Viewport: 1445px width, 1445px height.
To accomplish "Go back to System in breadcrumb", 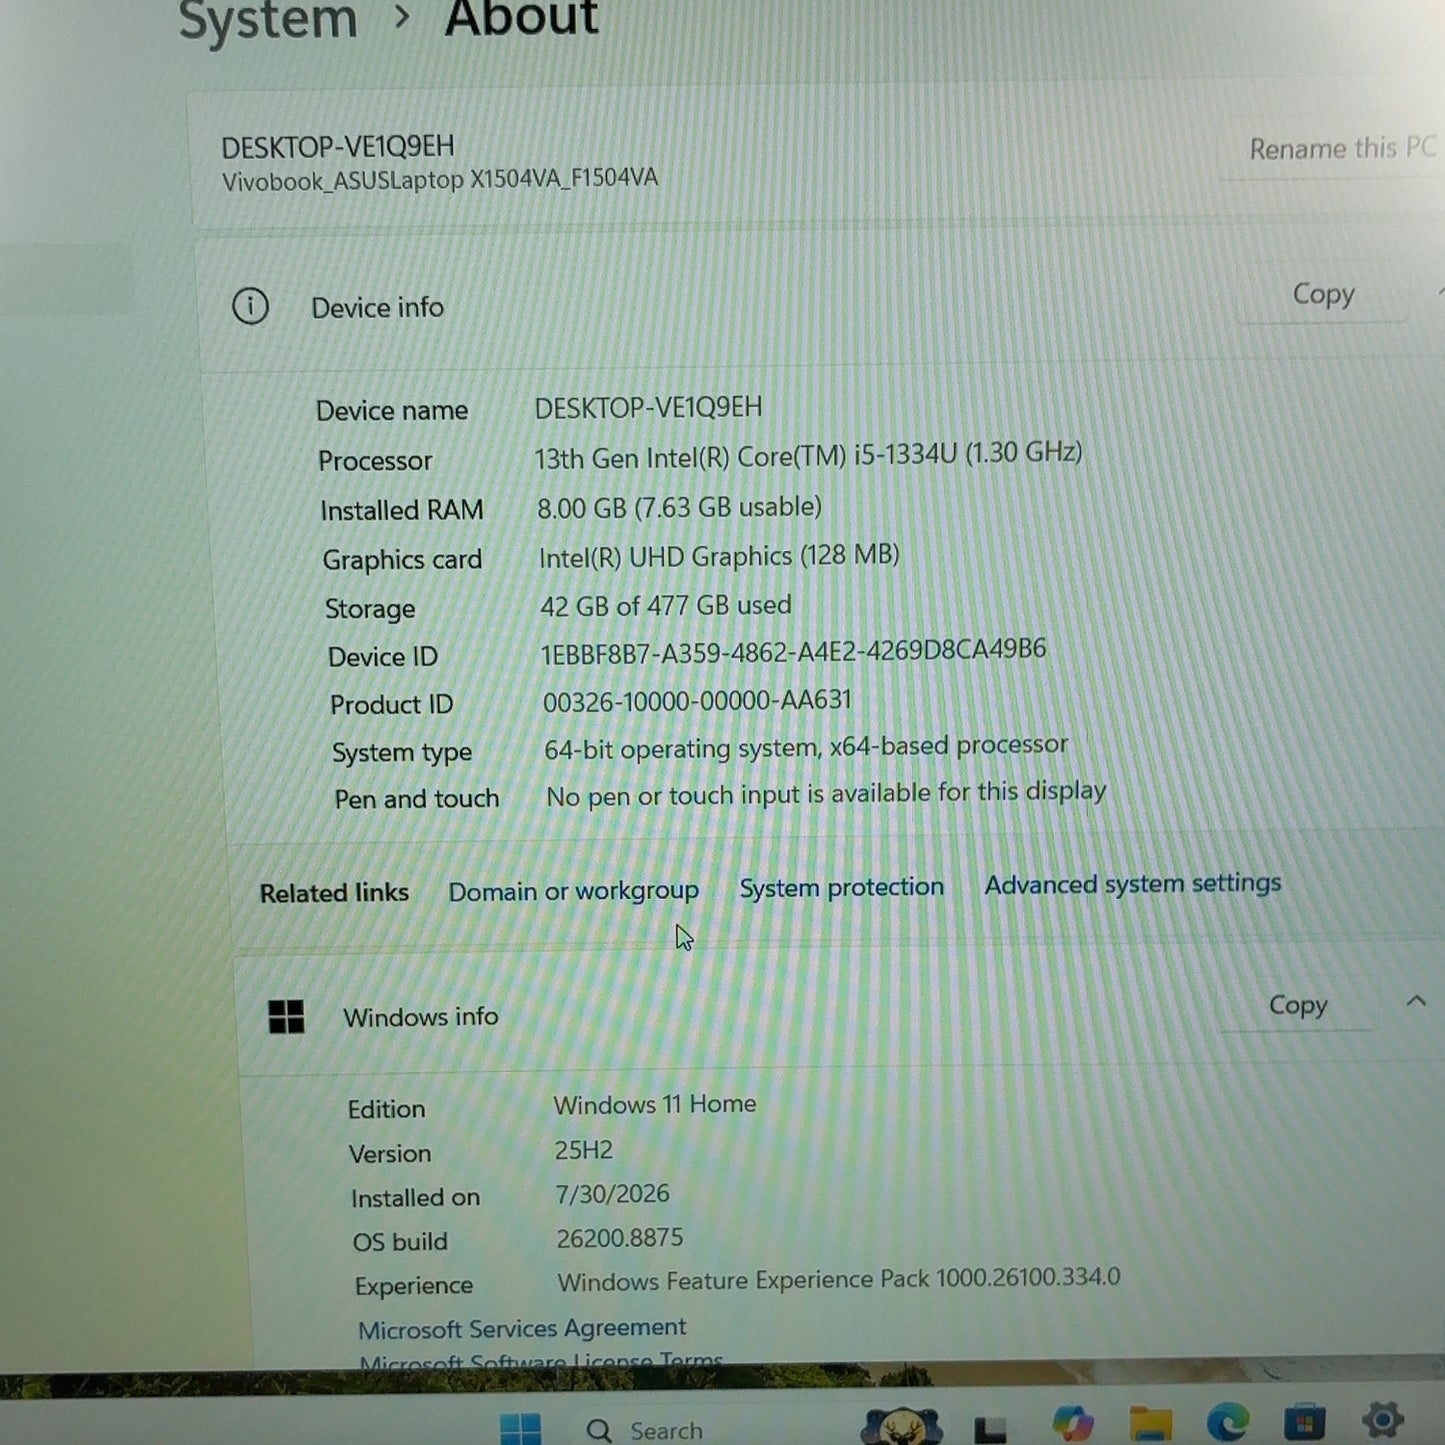I will pyautogui.click(x=268, y=21).
